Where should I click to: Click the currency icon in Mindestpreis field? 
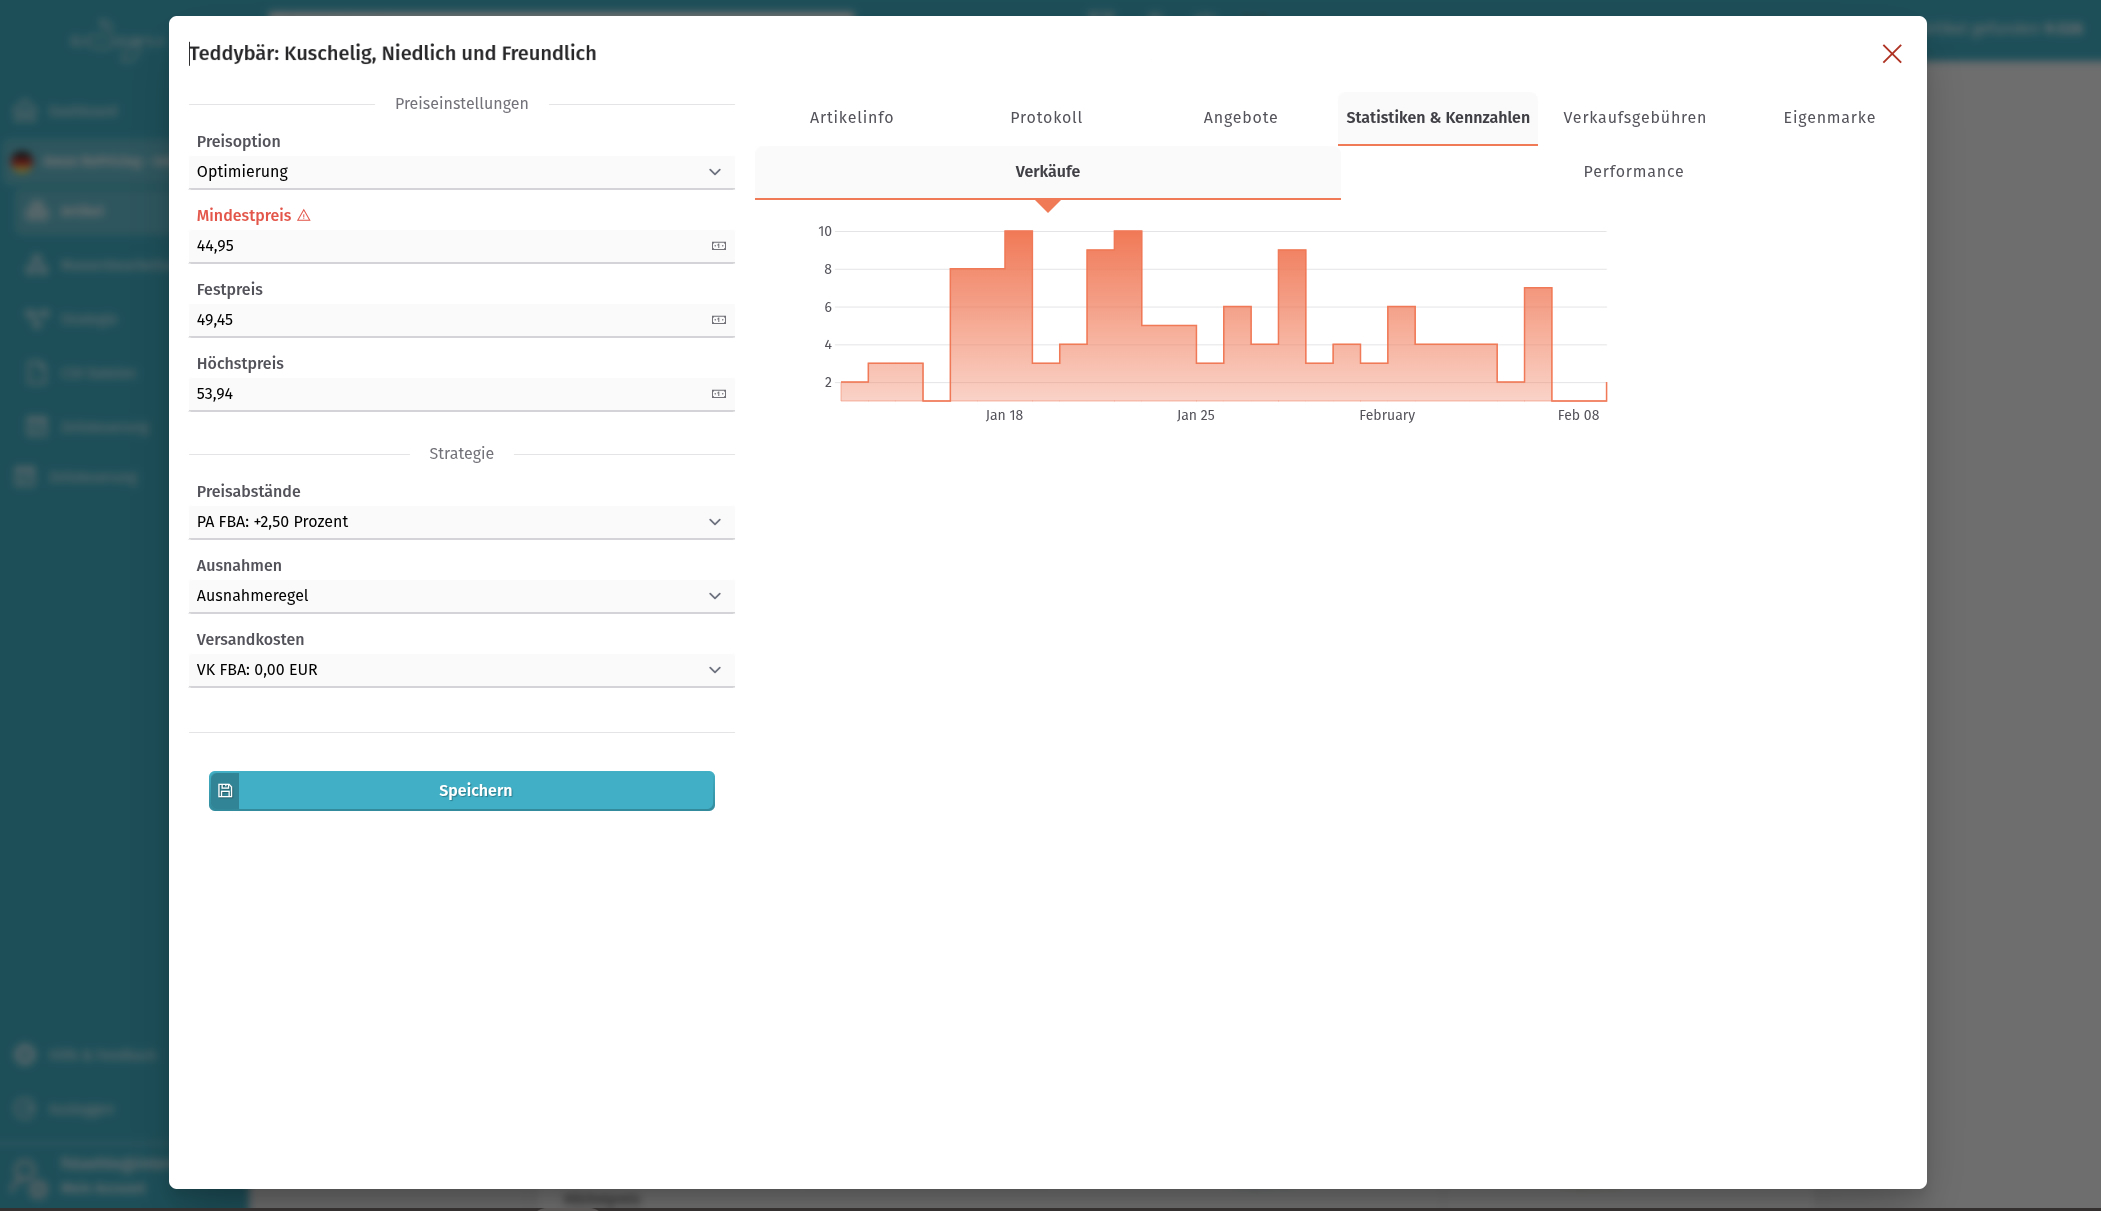pos(718,246)
